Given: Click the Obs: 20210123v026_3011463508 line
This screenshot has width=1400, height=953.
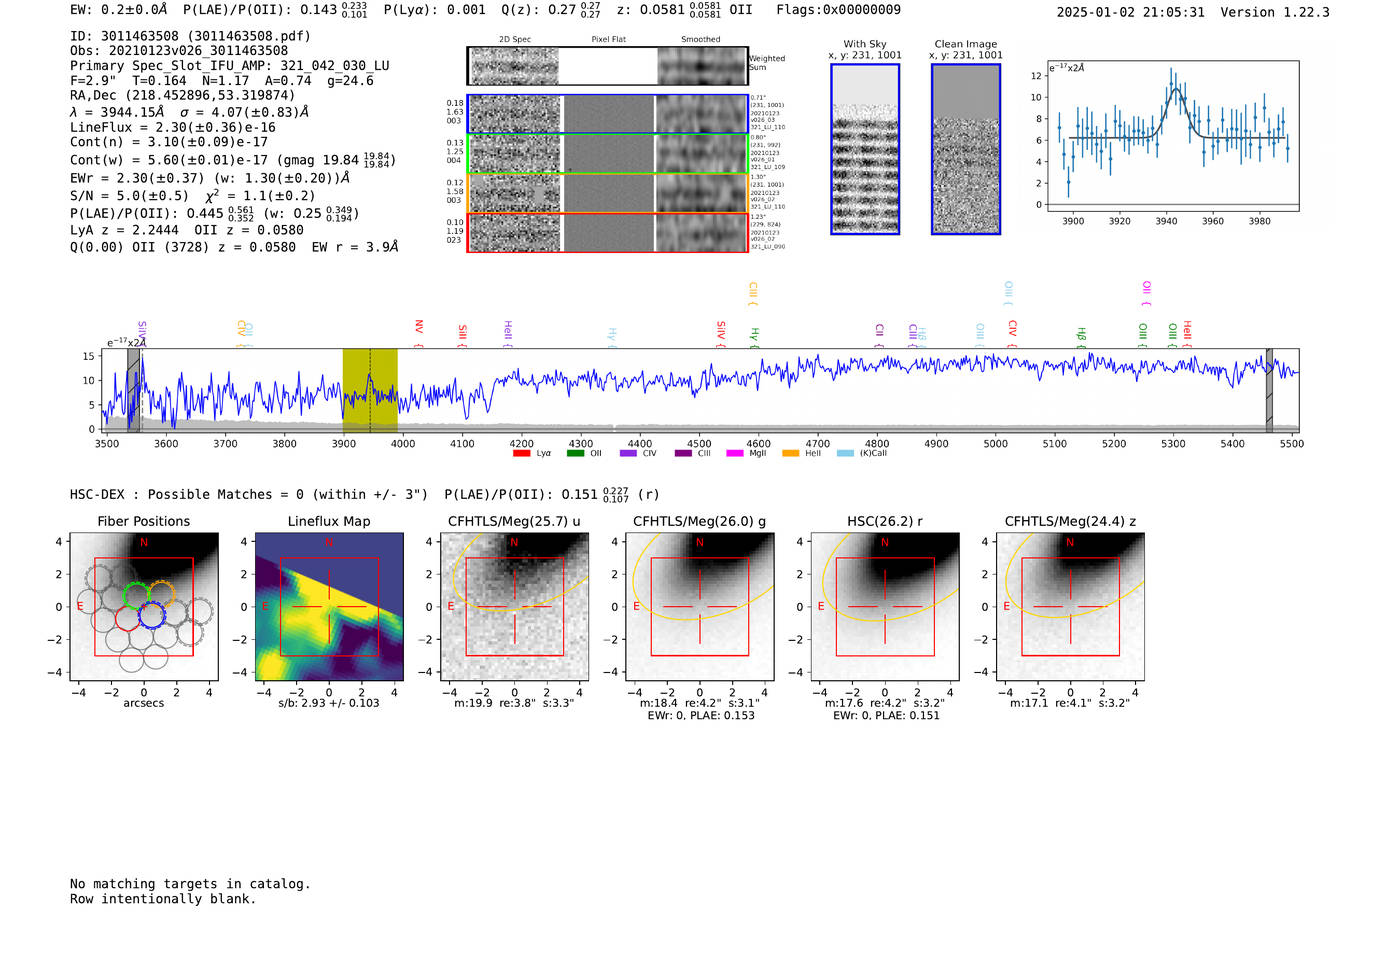Looking at the screenshot, I should click(x=179, y=51).
